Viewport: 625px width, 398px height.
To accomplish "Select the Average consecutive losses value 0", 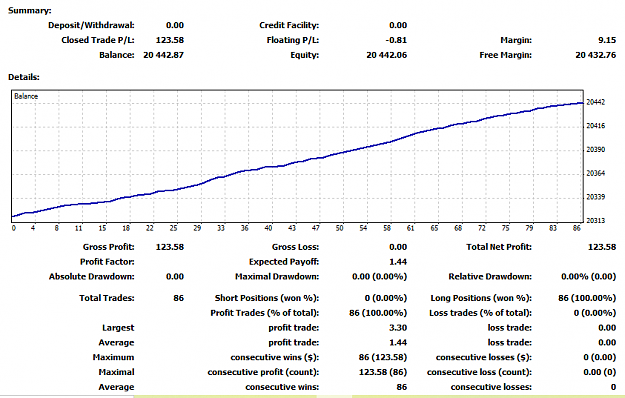I will [613, 387].
